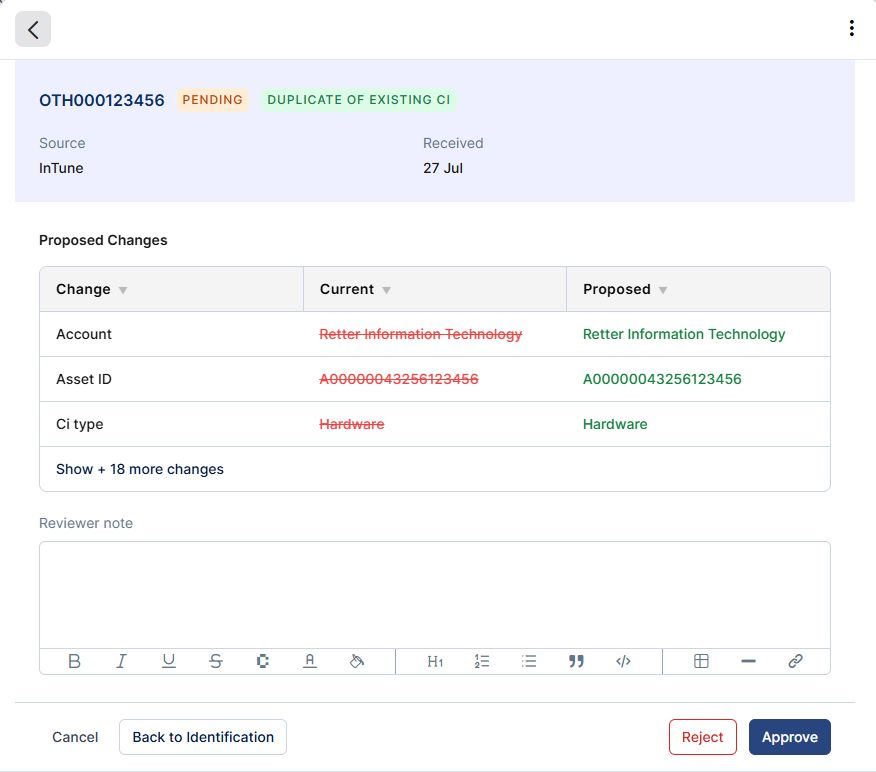The image size is (876, 772).
Task: Click the PENDING status badge
Action: (x=213, y=99)
